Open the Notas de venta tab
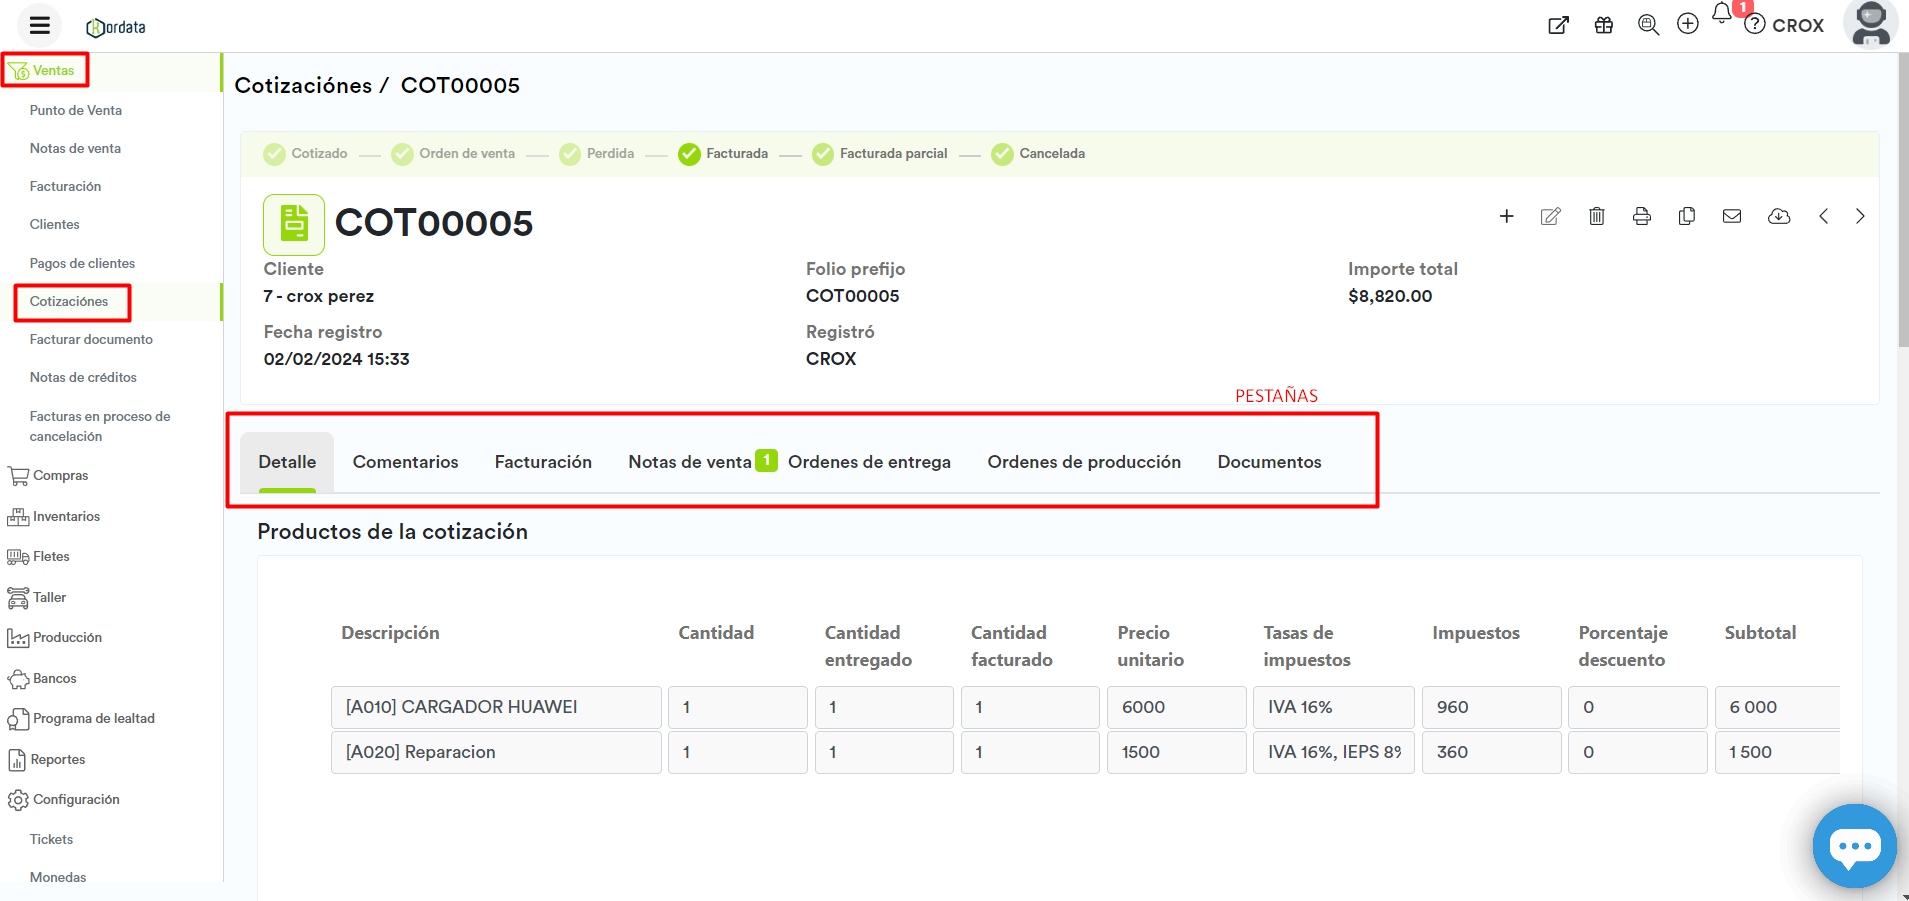The height and width of the screenshot is (901, 1909). pyautogui.click(x=690, y=462)
